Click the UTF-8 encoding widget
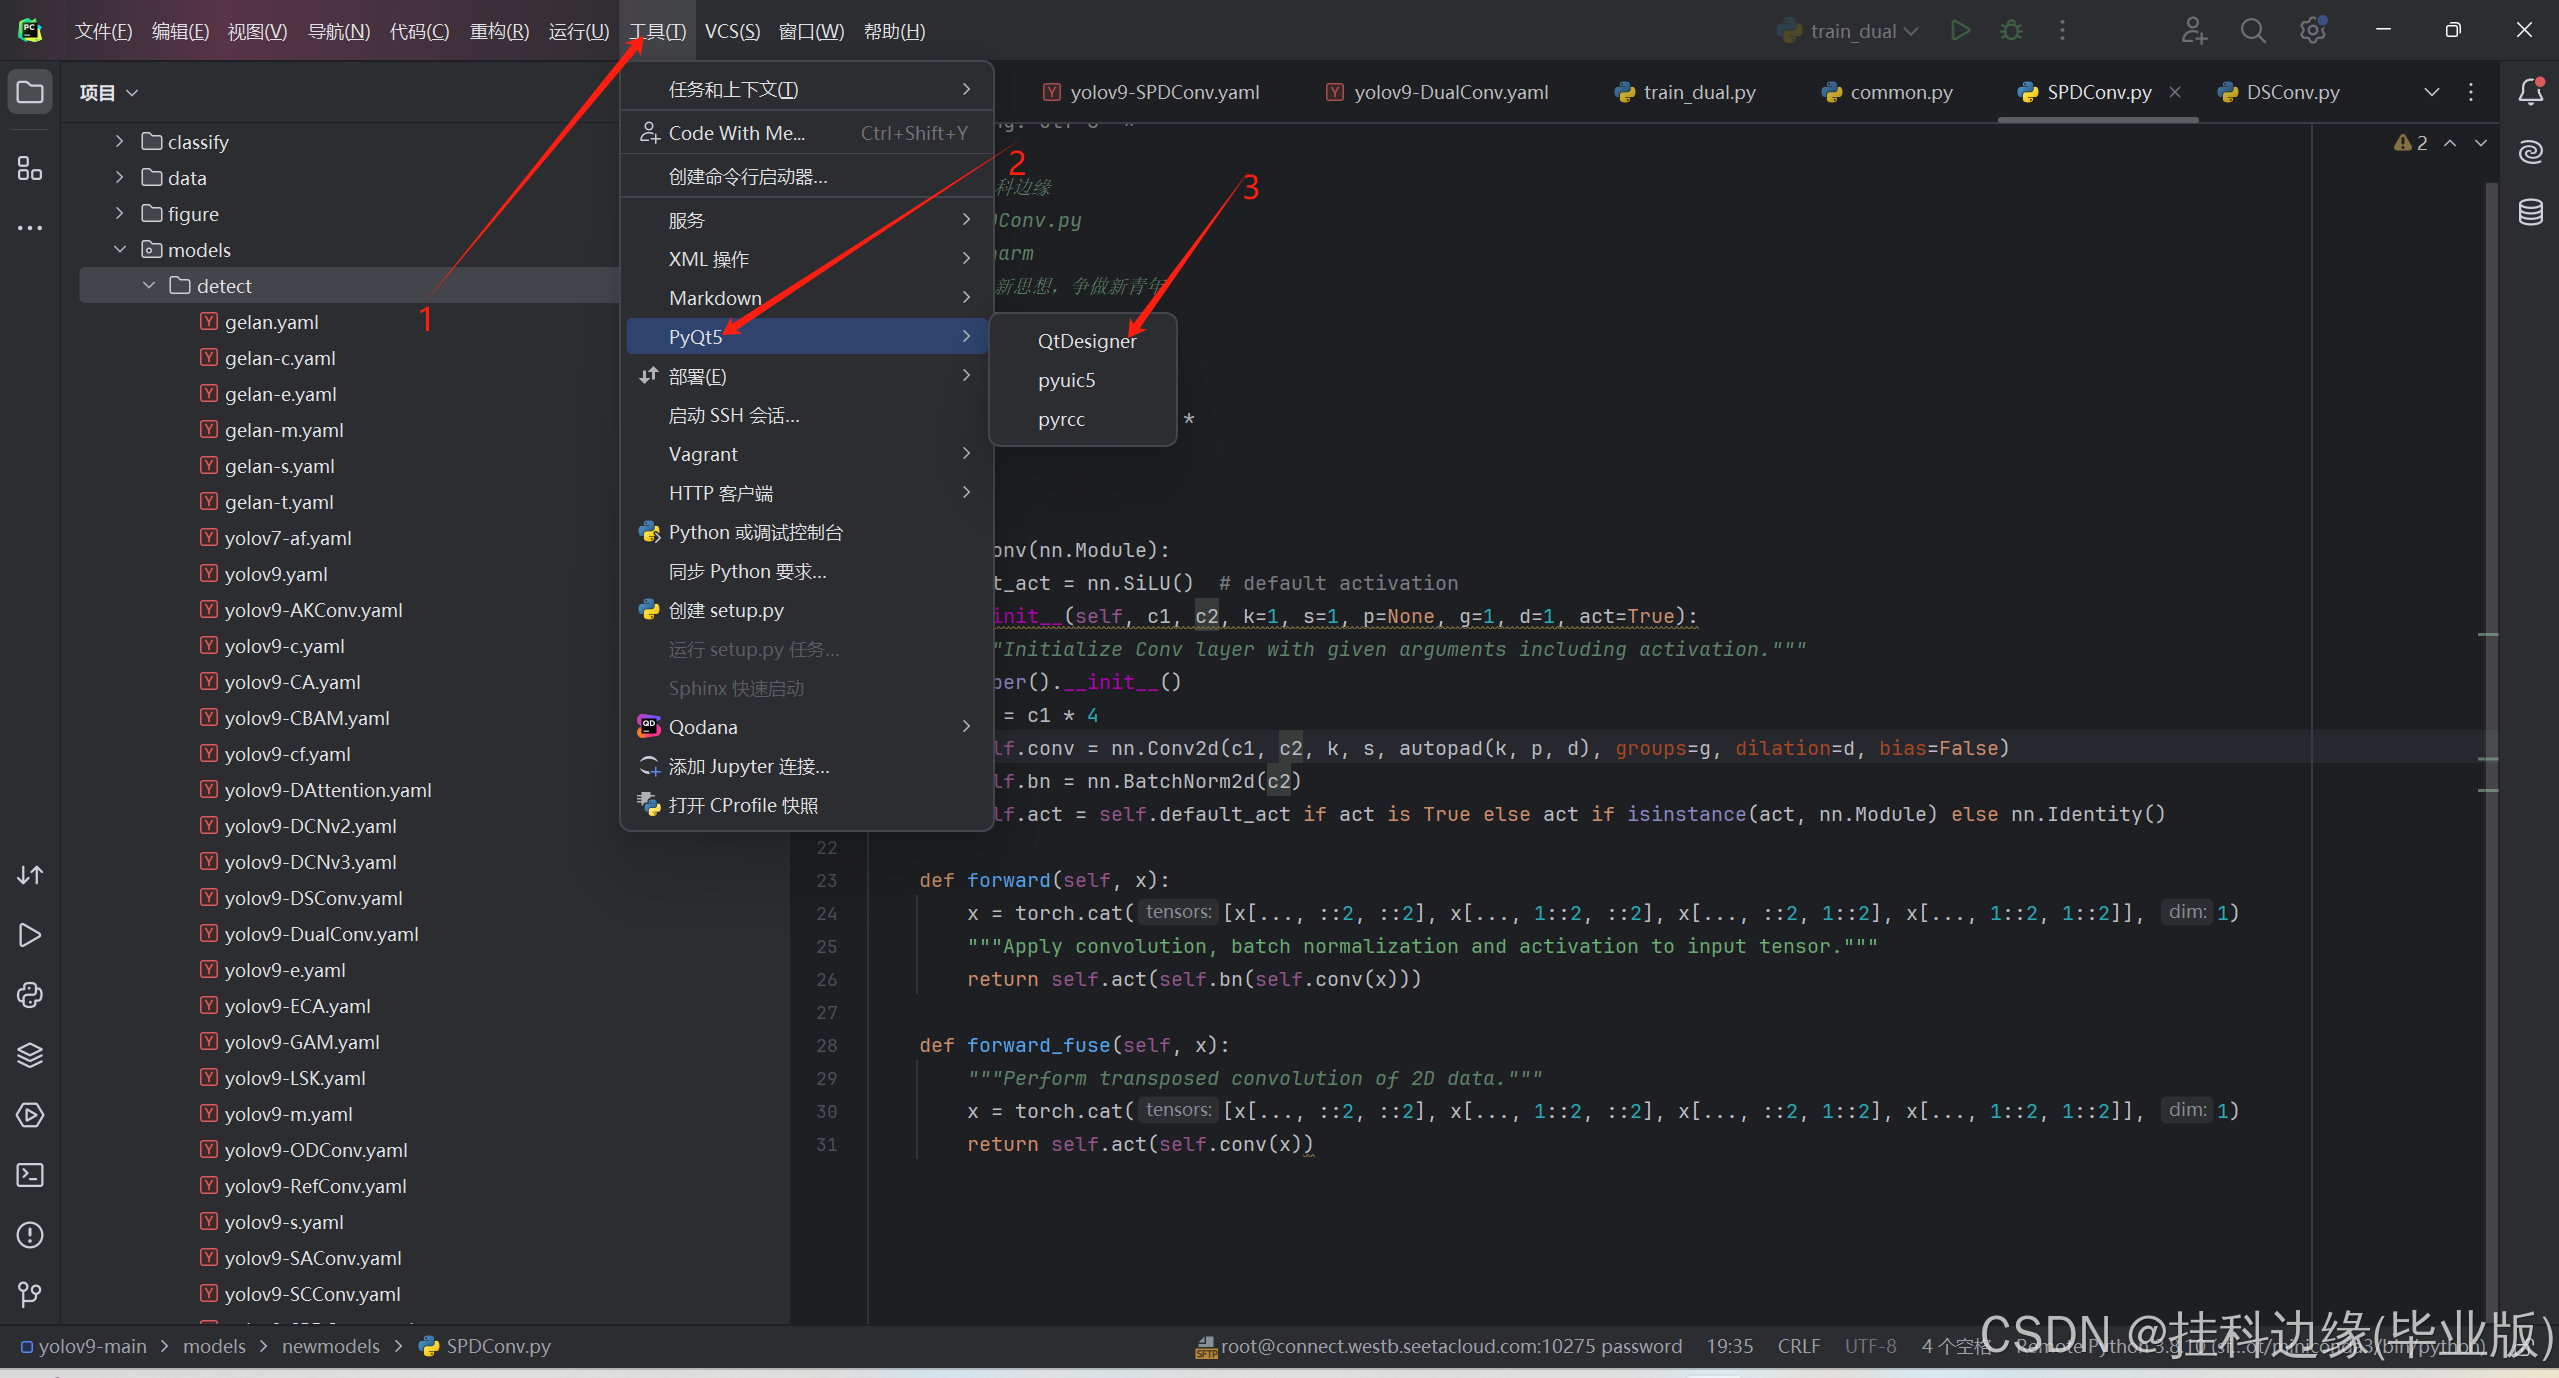The width and height of the screenshot is (2559, 1378). click(1870, 1346)
